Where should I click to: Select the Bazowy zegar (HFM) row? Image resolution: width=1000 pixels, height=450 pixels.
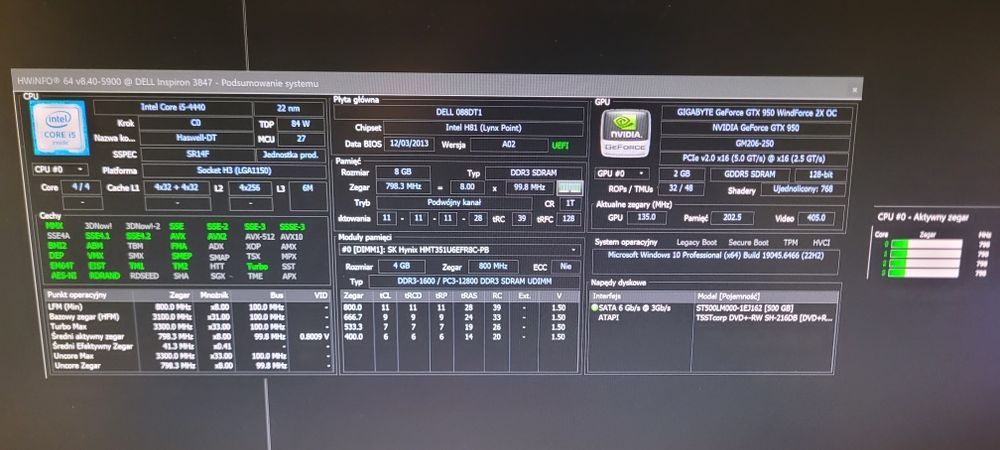(x=189, y=317)
